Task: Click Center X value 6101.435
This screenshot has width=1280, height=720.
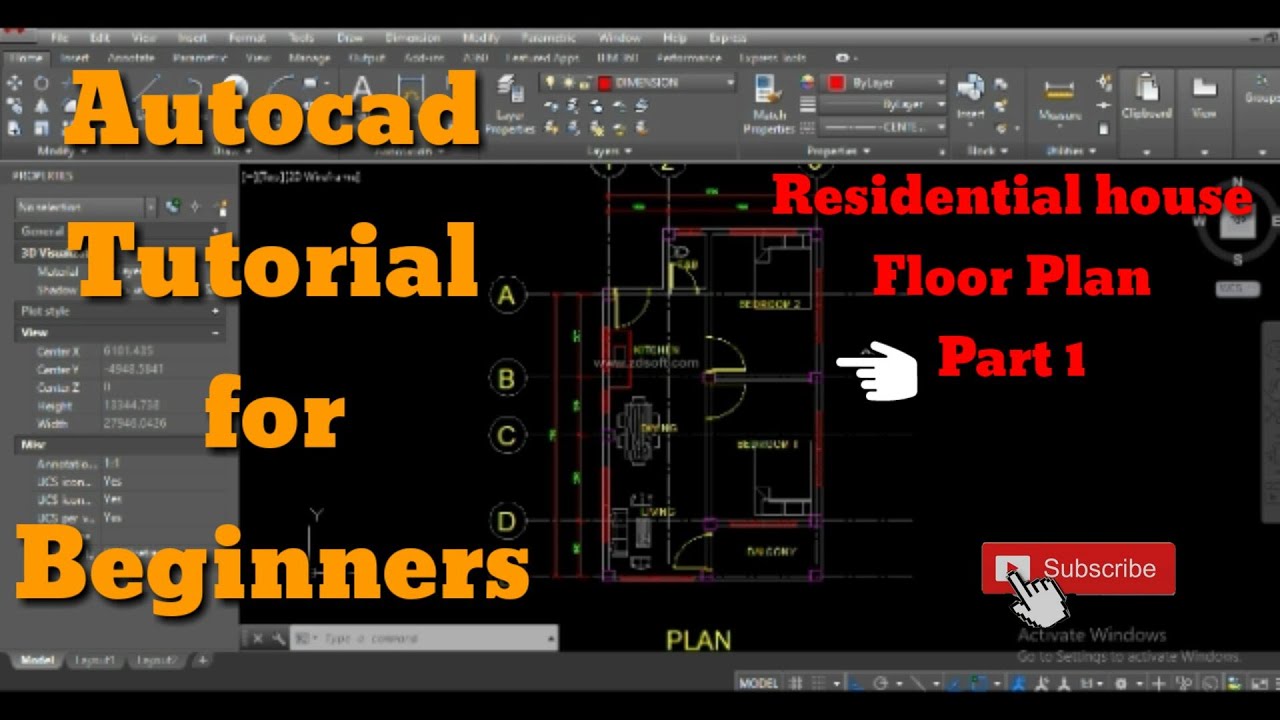Action: click(x=129, y=352)
